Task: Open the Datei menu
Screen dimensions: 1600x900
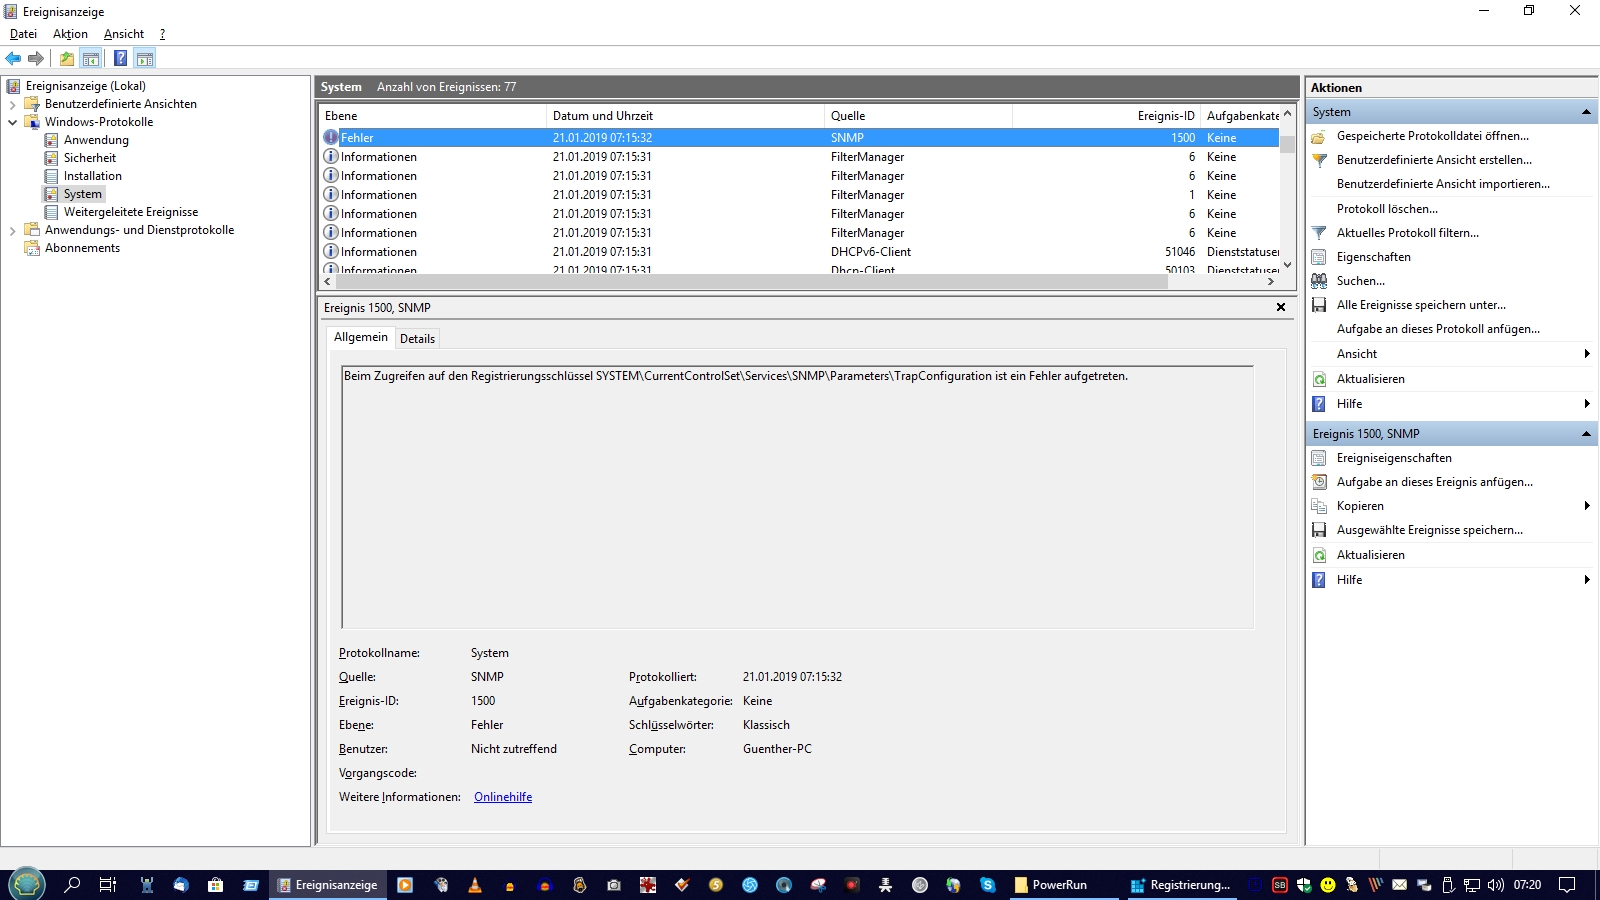Action: pos(23,34)
